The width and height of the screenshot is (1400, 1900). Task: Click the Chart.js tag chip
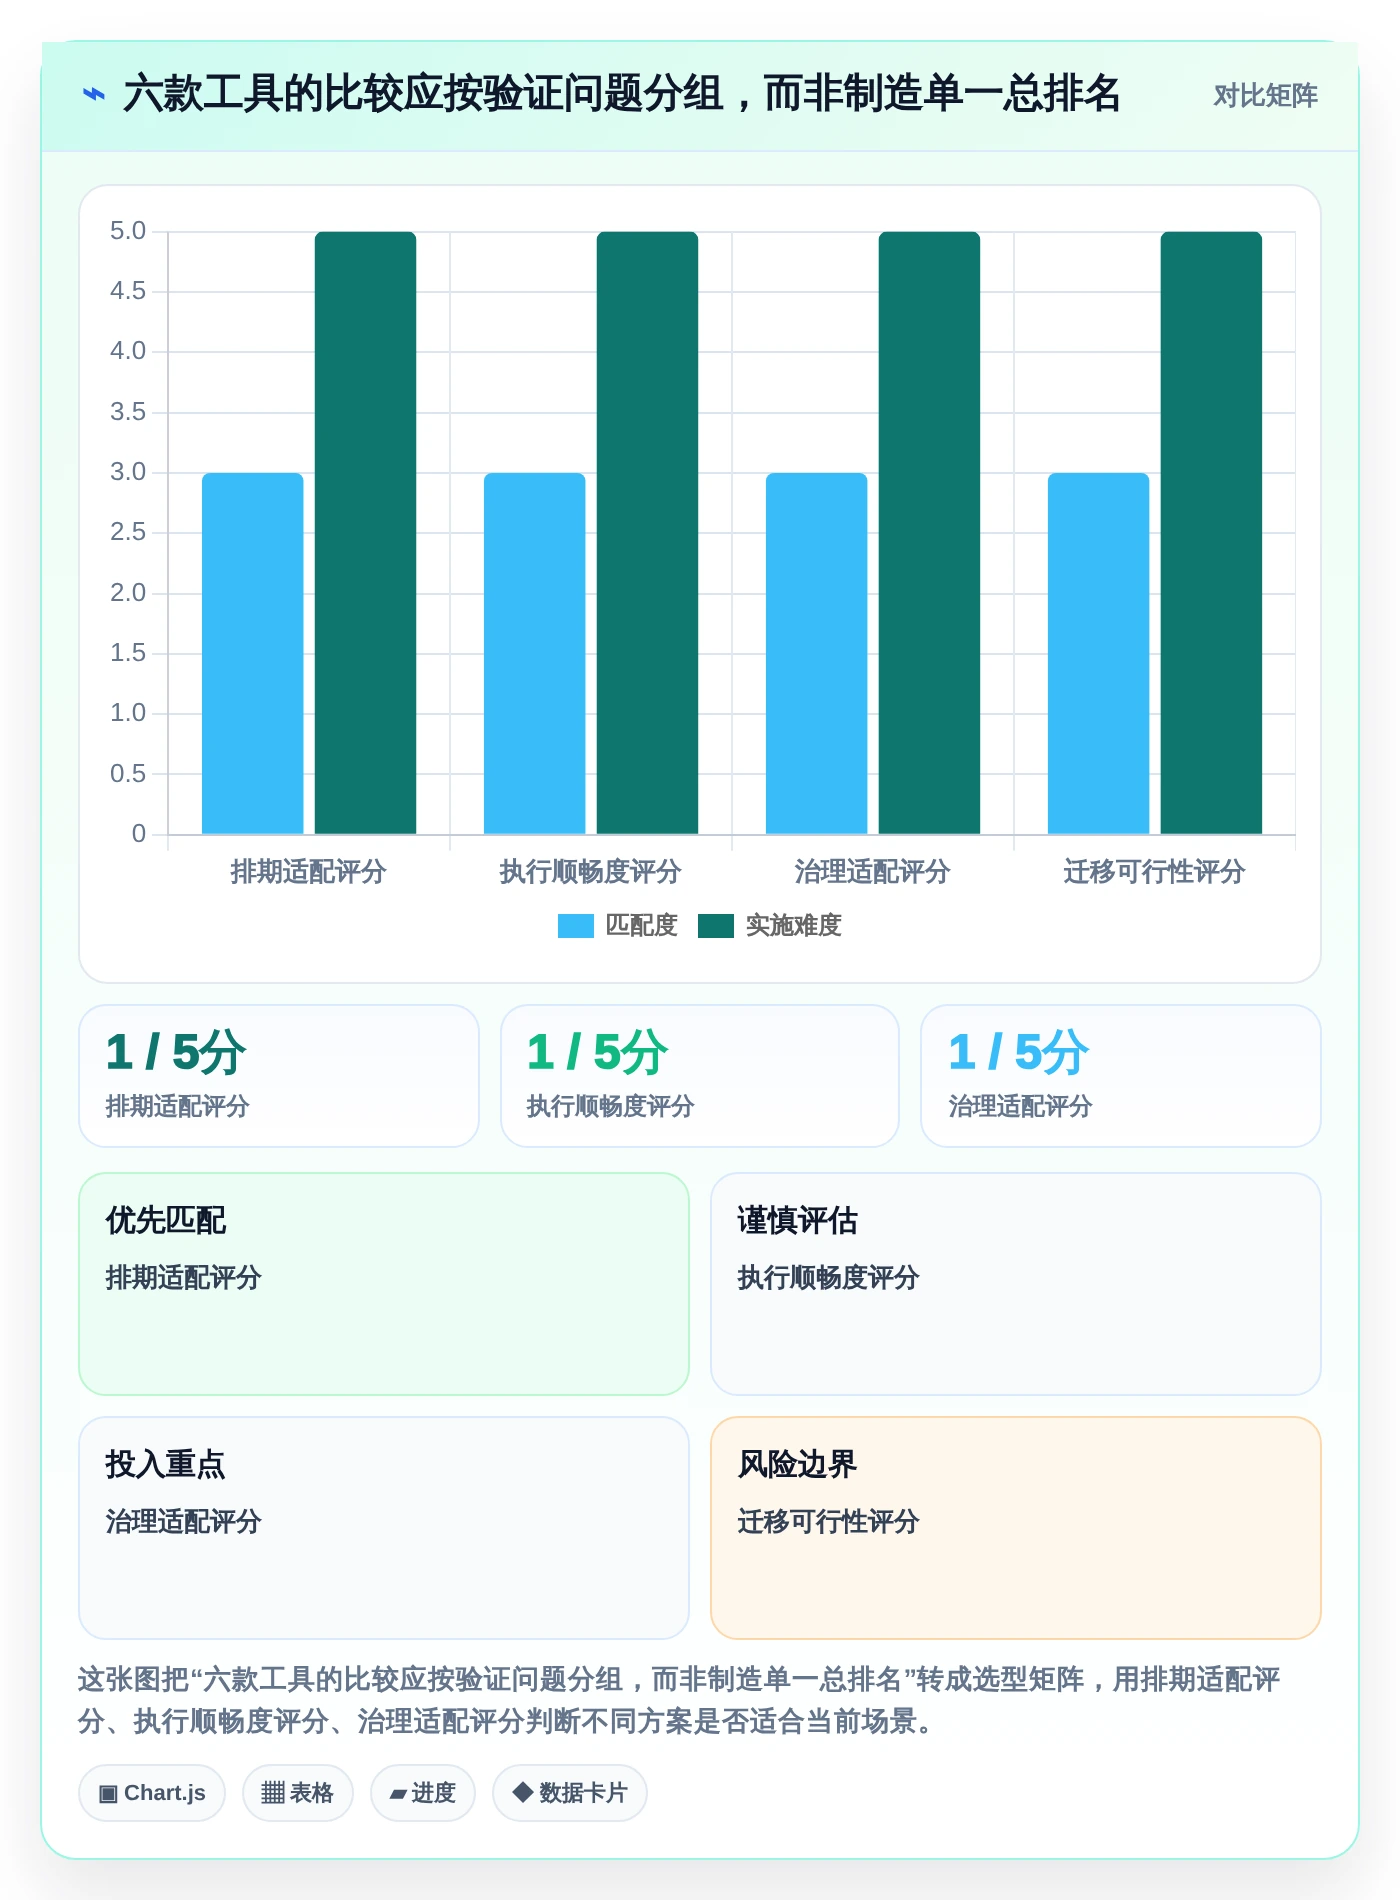point(152,1793)
